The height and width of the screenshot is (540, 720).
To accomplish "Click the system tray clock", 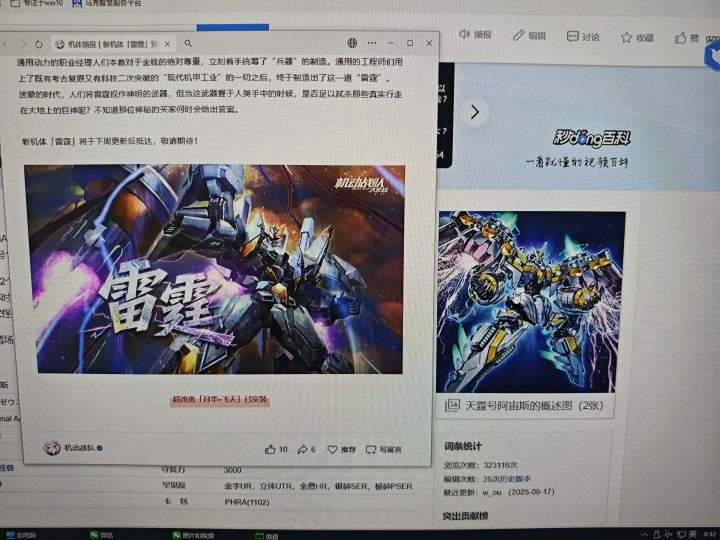I will click(709, 534).
